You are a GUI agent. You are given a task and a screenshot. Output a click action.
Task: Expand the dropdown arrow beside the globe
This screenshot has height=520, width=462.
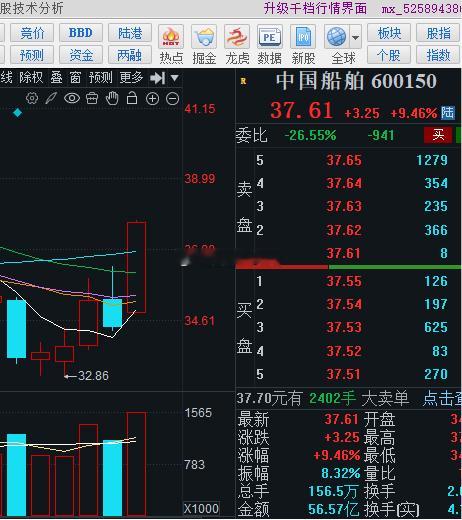coord(355,37)
